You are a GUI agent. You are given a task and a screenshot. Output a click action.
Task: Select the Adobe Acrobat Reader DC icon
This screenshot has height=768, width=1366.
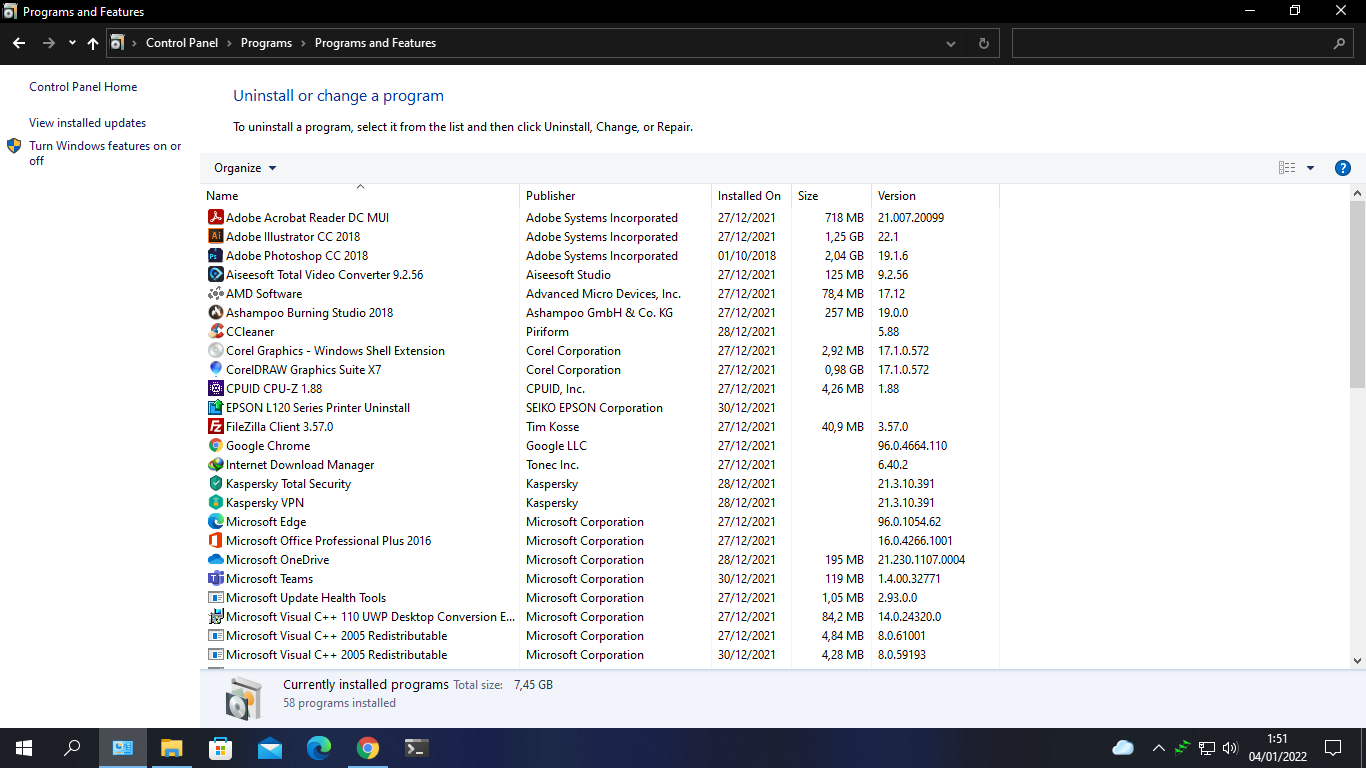point(215,218)
